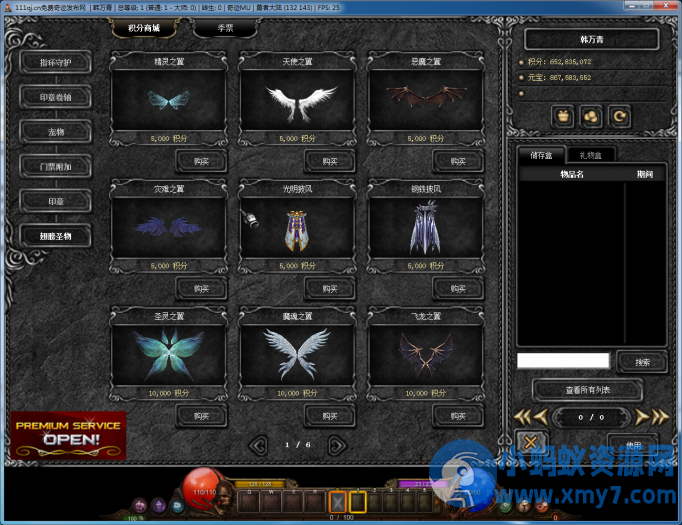Click the red health orb showing 110/110

[x=204, y=489]
